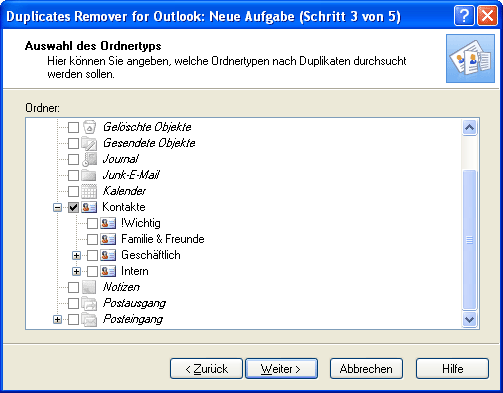The height and width of the screenshot is (393, 503).
Task: Check the Gesendete Objekte checkbox
Action: (x=73, y=143)
